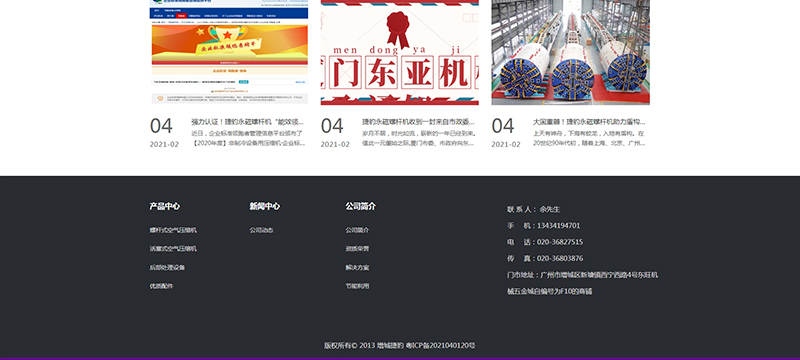Click the 新闻中心 footer heading
Image resolution: width=800 pixels, height=360 pixels.
point(264,206)
